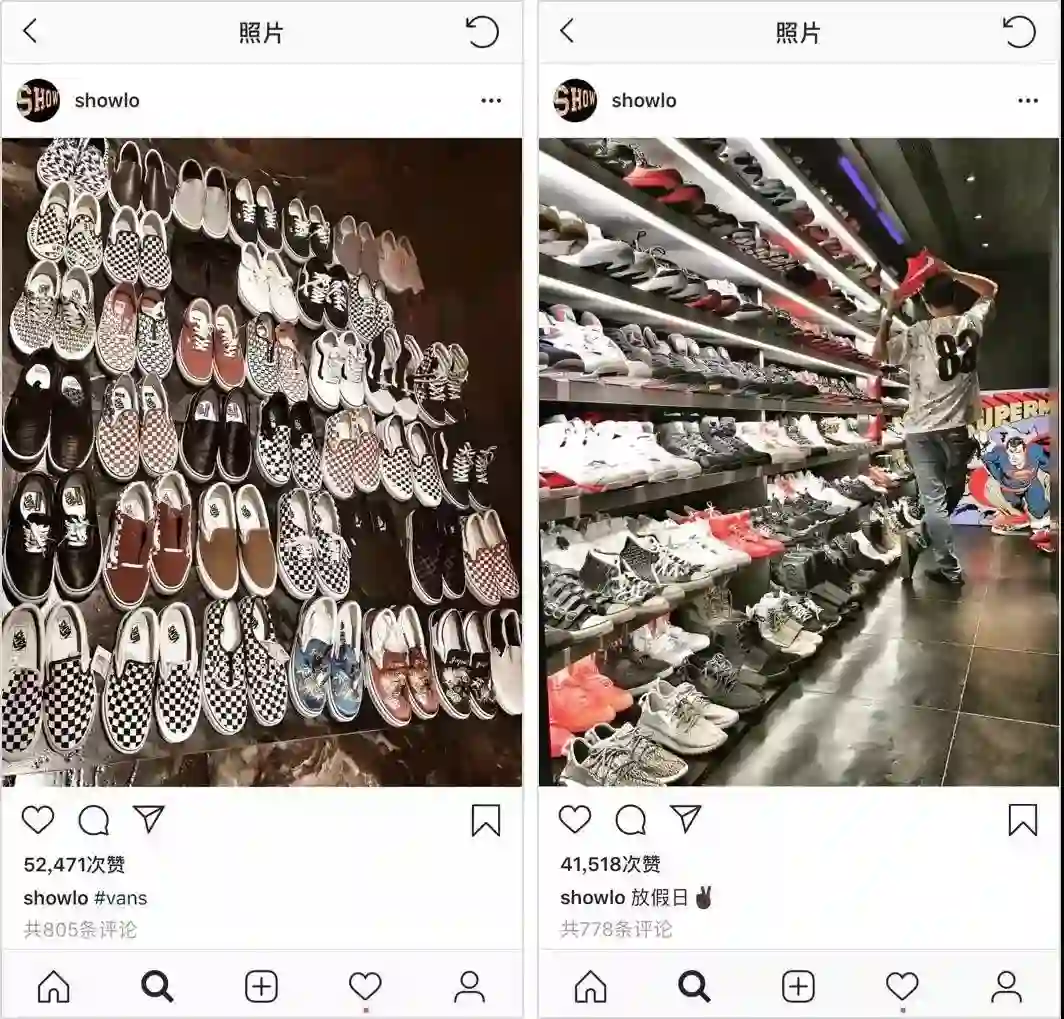This screenshot has width=1064, height=1019.
Task: Go back from the left 照片 screen
Action: click(31, 31)
